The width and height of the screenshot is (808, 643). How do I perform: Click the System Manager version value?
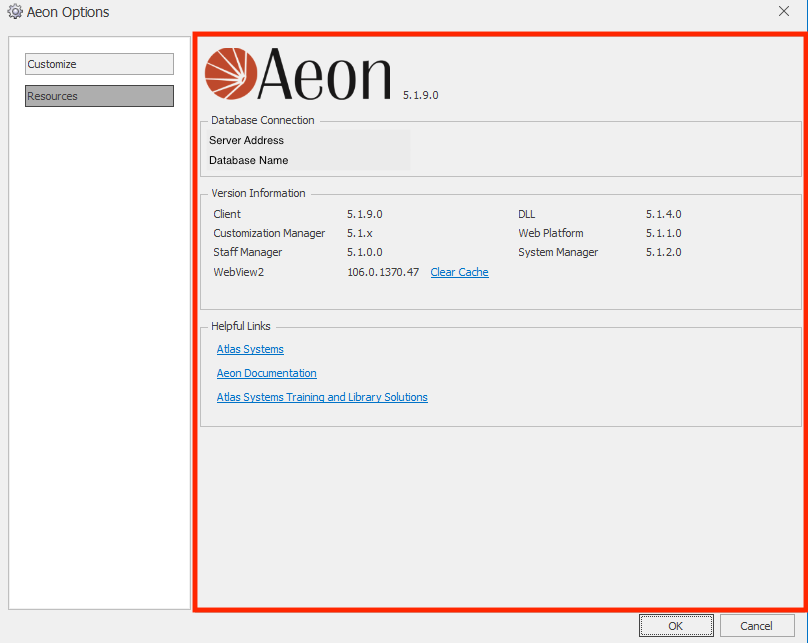click(663, 252)
